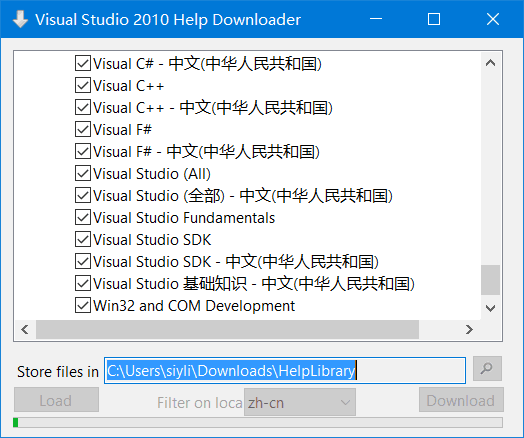Click the green download progress bar
This screenshot has height=438, width=524.
258,422
